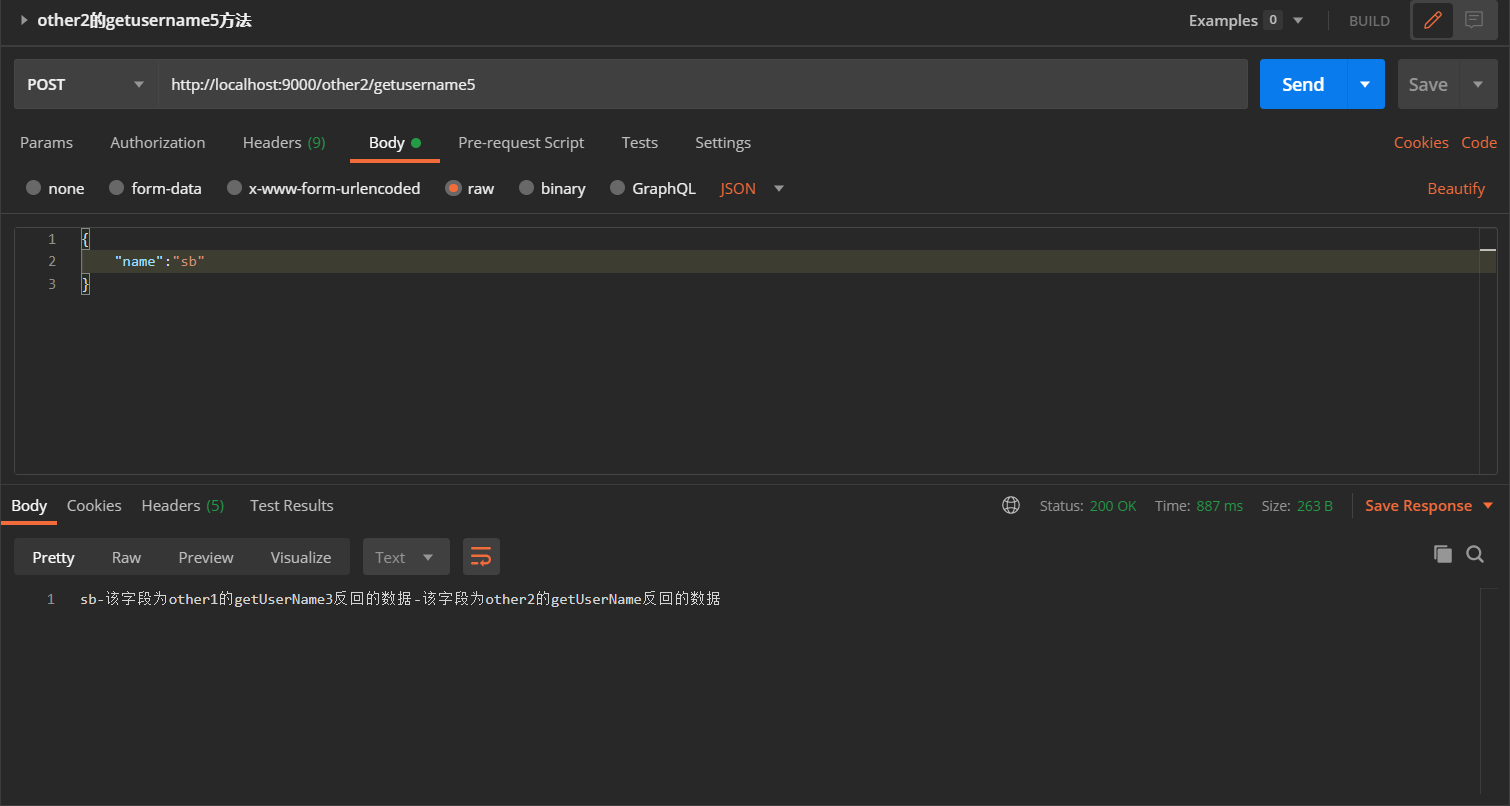Open the Pre-request Script tab

tap(521, 142)
